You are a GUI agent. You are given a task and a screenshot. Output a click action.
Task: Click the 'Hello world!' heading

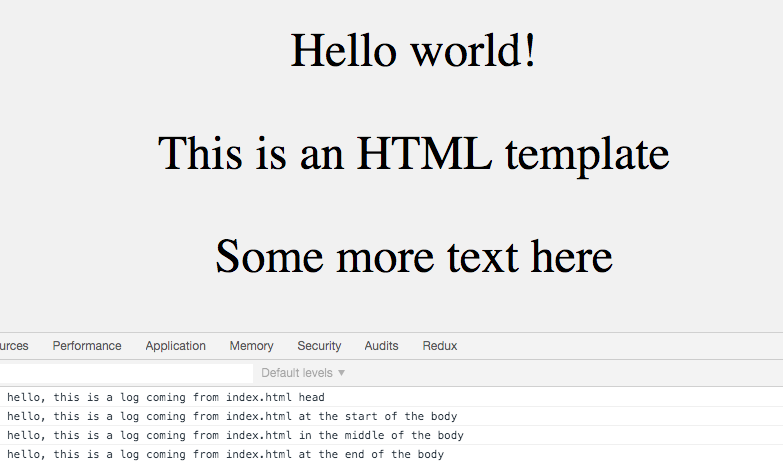pos(413,50)
